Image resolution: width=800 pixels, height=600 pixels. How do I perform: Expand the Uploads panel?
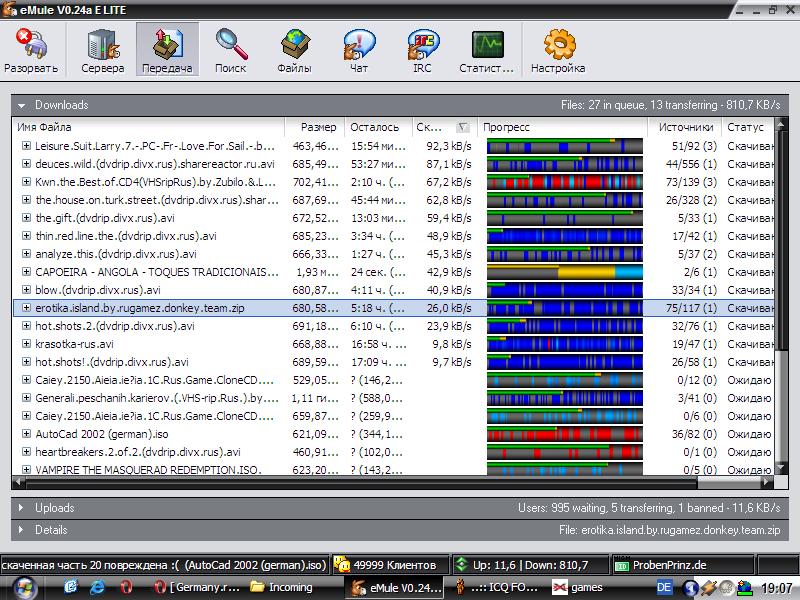click(x=21, y=508)
